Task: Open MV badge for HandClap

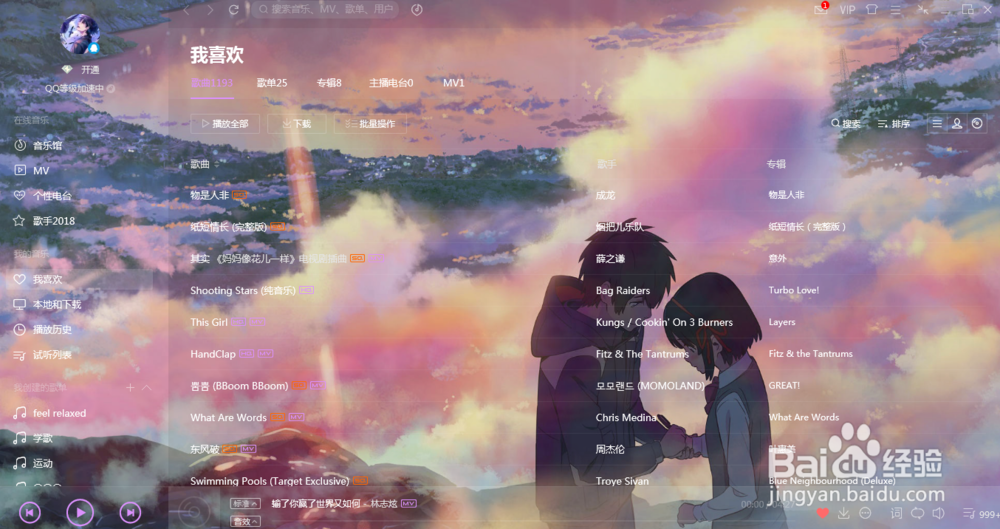Action: (265, 354)
